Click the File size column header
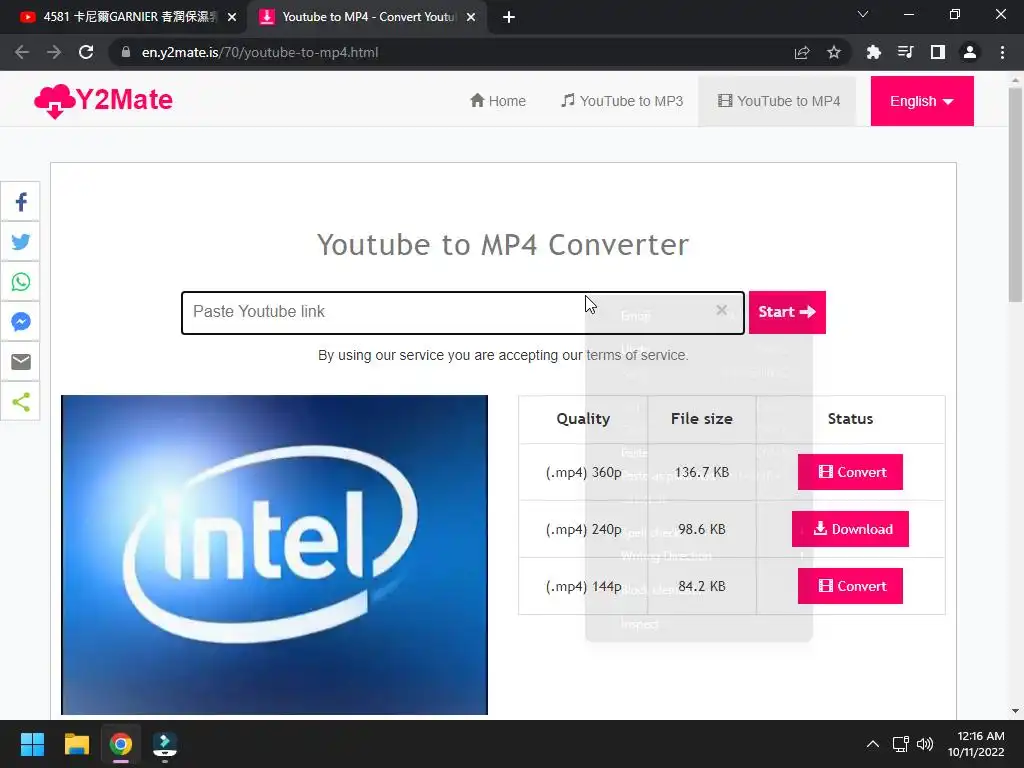Viewport: 1024px width, 768px height. [702, 419]
